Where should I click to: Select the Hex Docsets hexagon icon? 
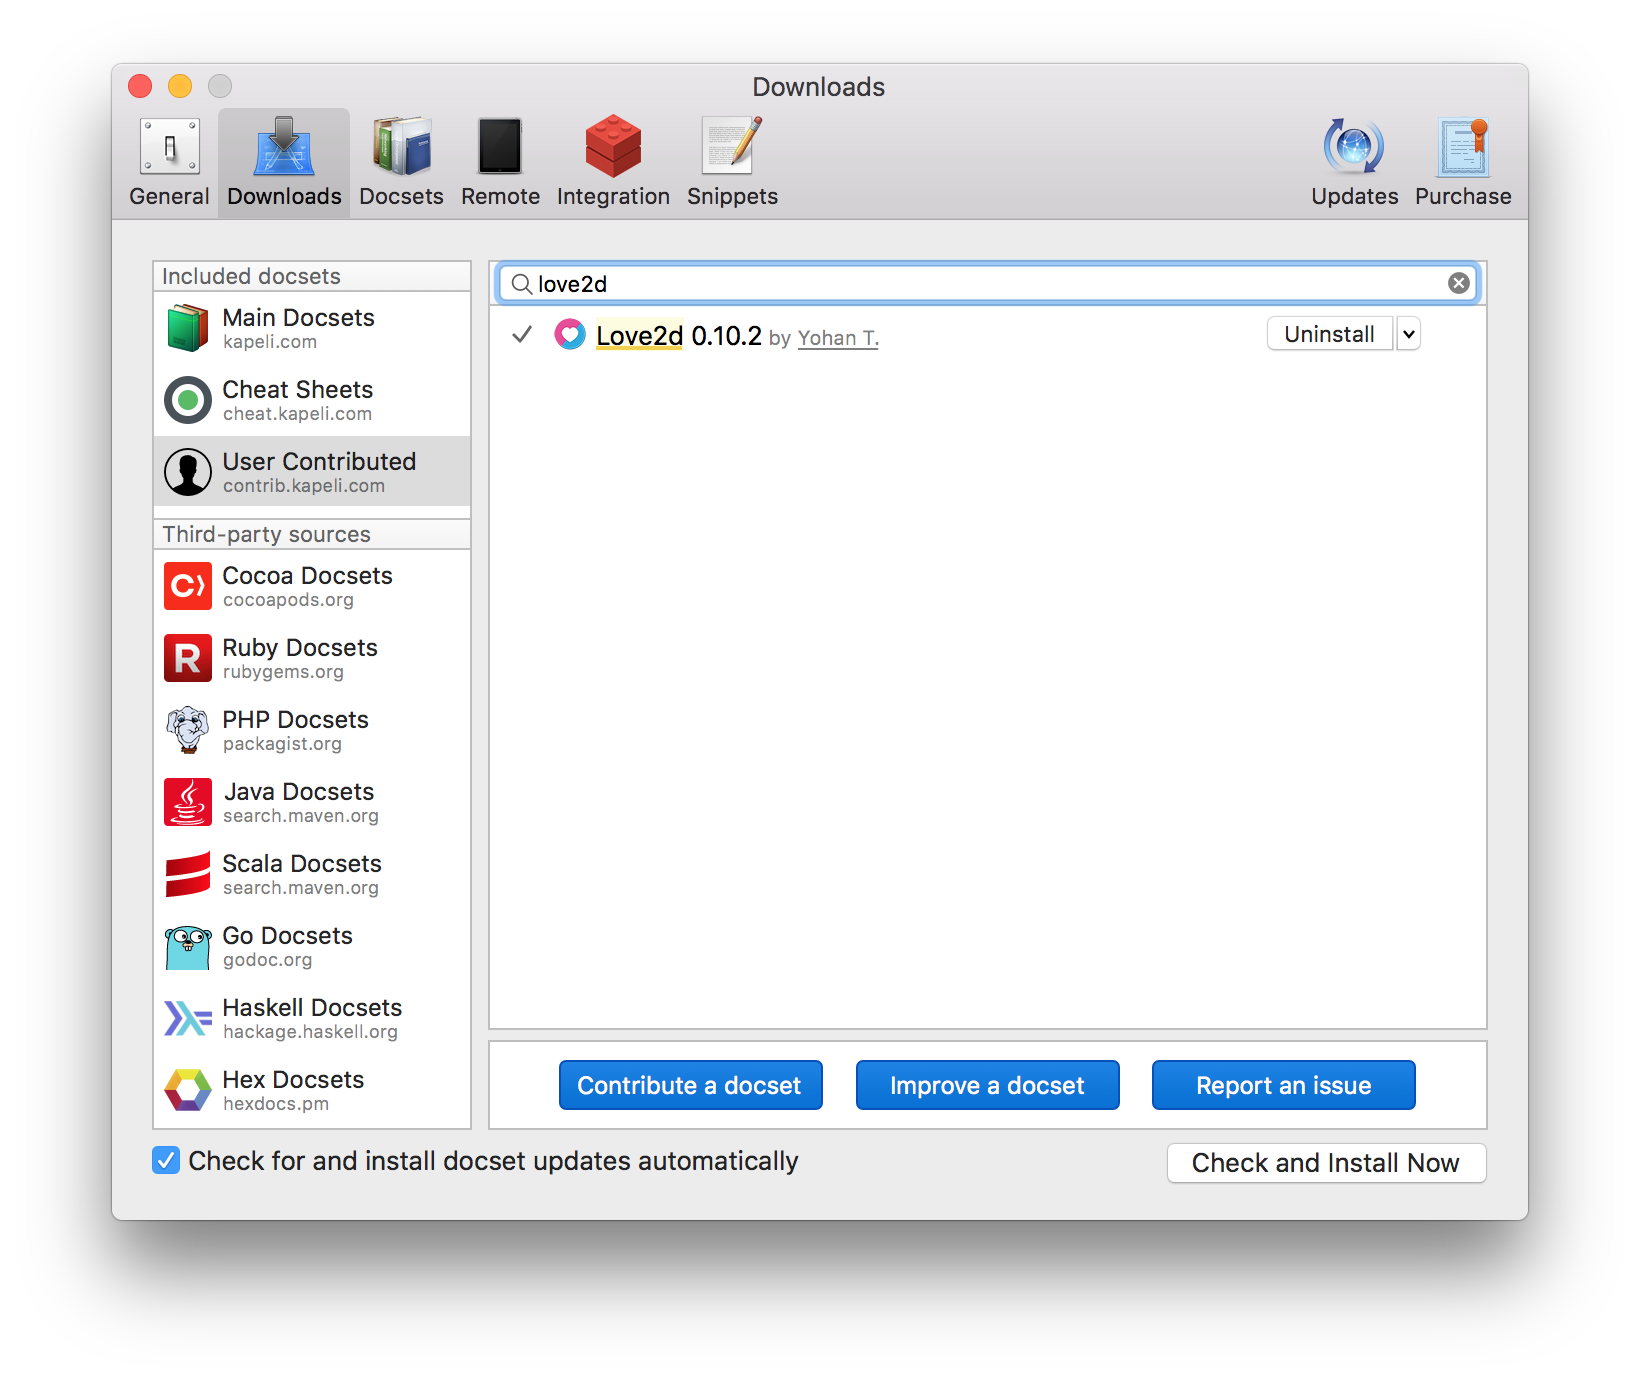tap(188, 1090)
